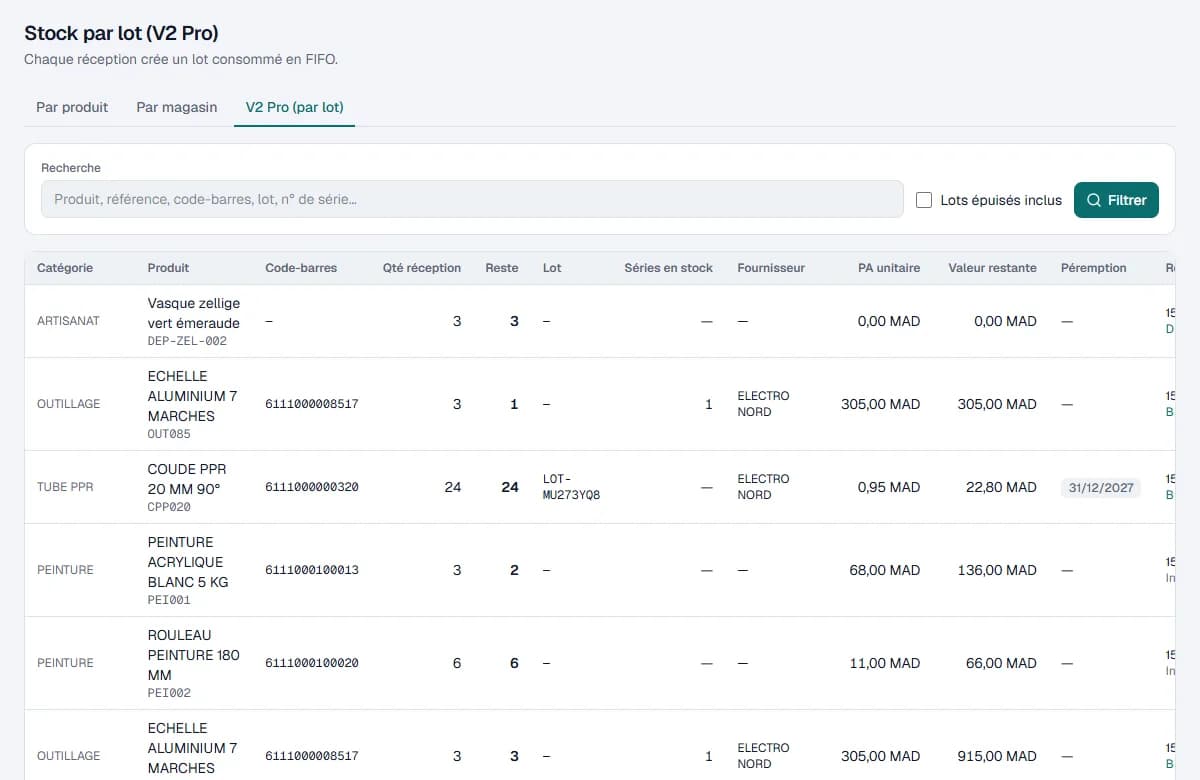Select the V2 Pro (par lot) tab
The height and width of the screenshot is (780, 1200).
click(295, 107)
